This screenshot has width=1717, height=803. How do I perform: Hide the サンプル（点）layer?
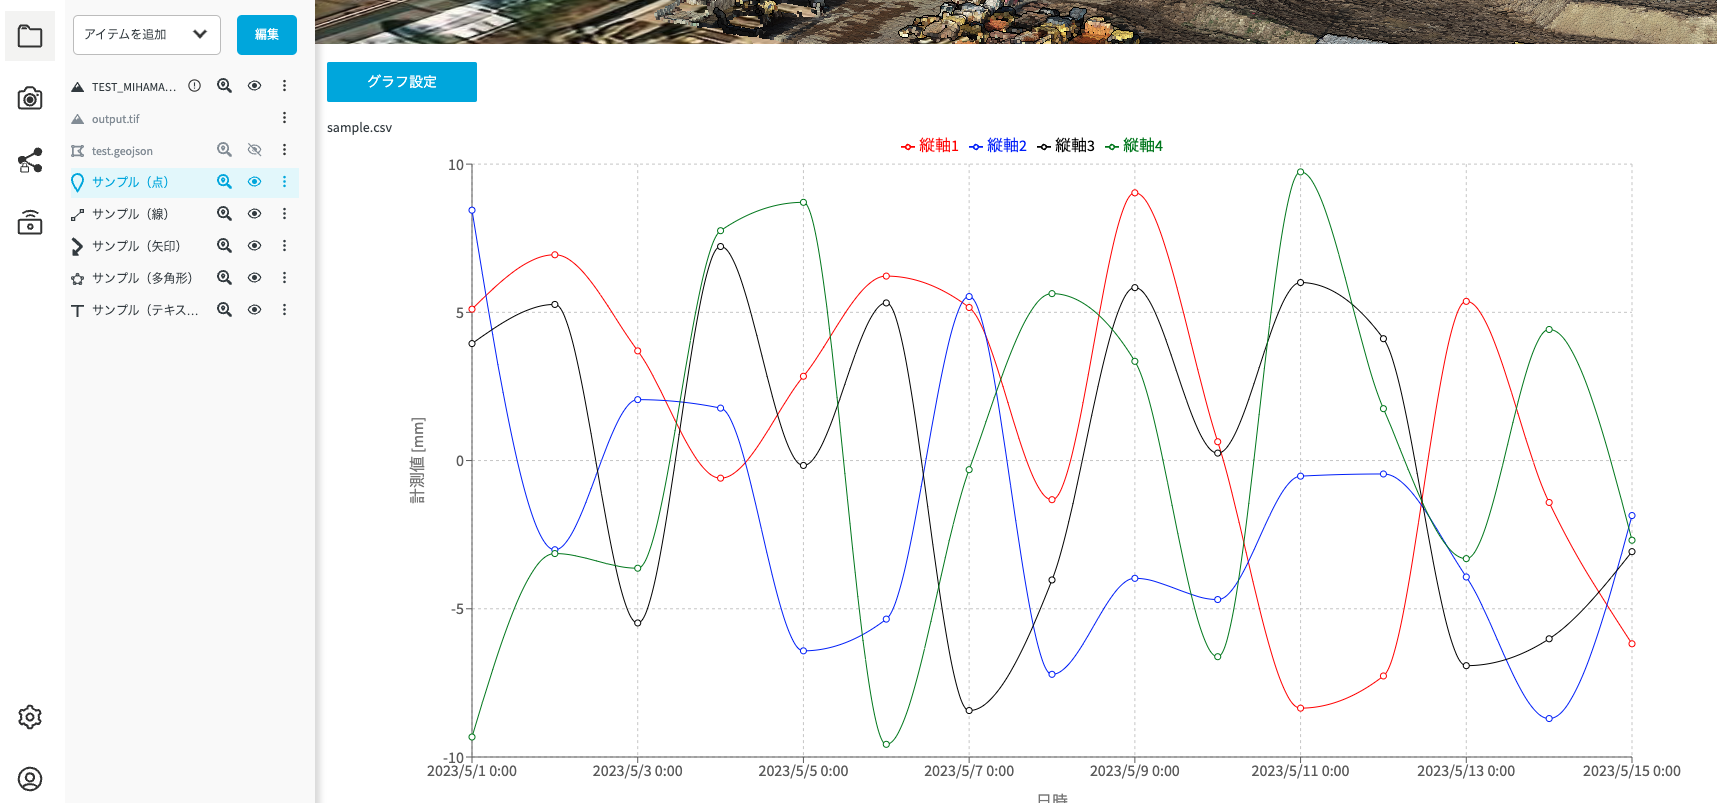point(255,182)
